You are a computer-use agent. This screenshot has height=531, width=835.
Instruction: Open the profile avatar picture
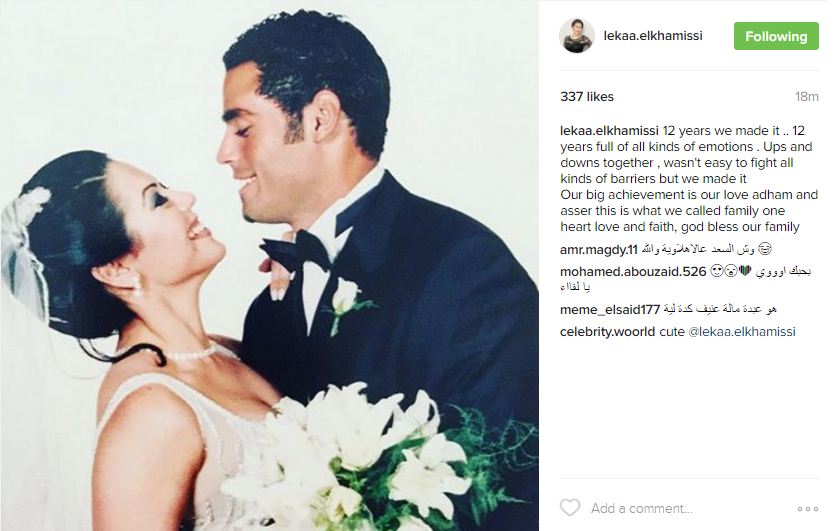576,36
